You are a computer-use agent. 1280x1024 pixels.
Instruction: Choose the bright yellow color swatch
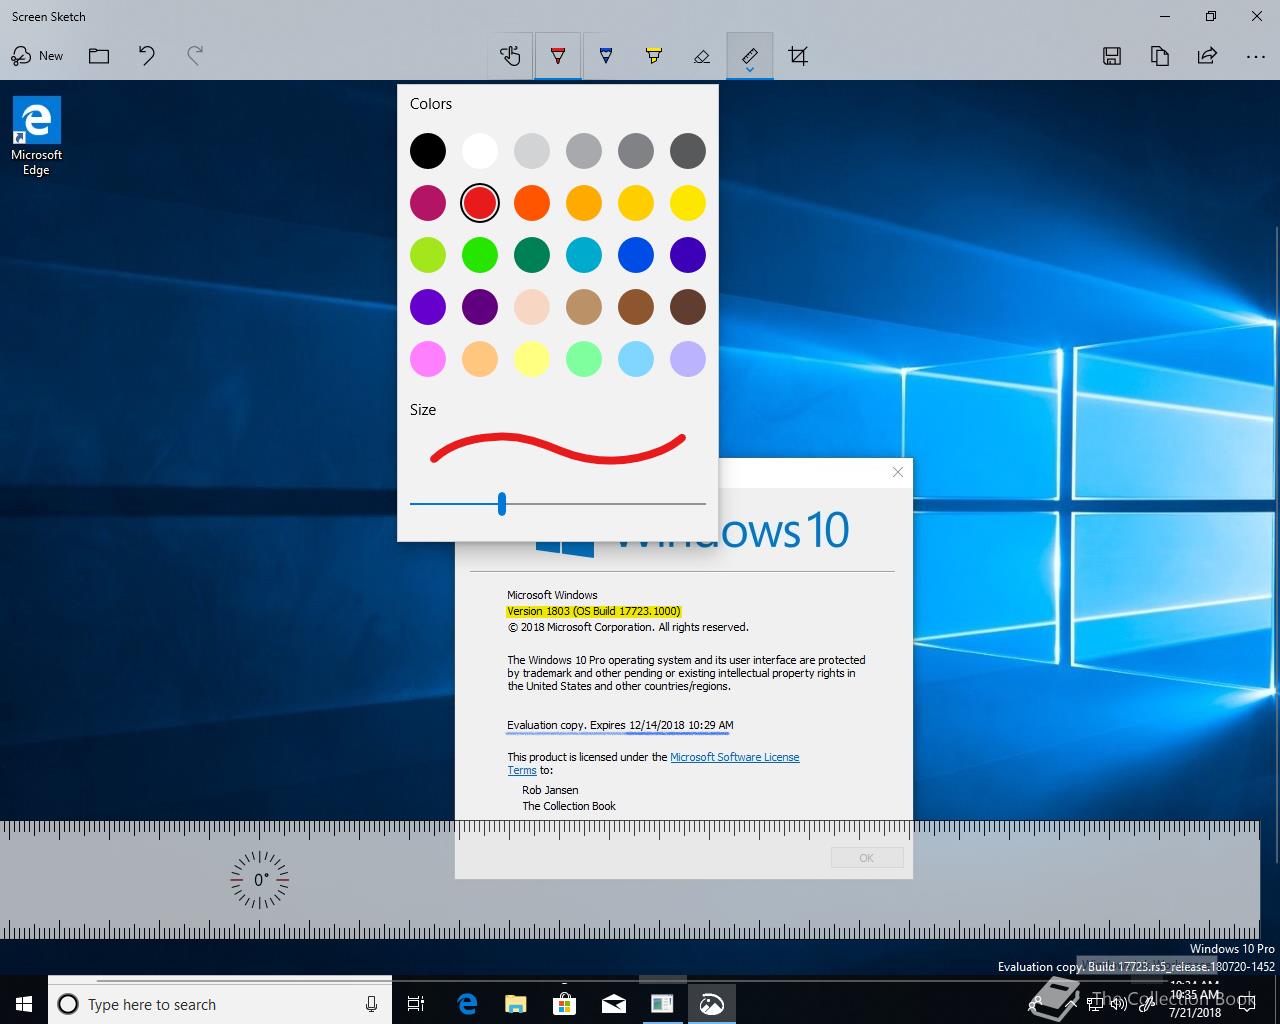coord(688,203)
